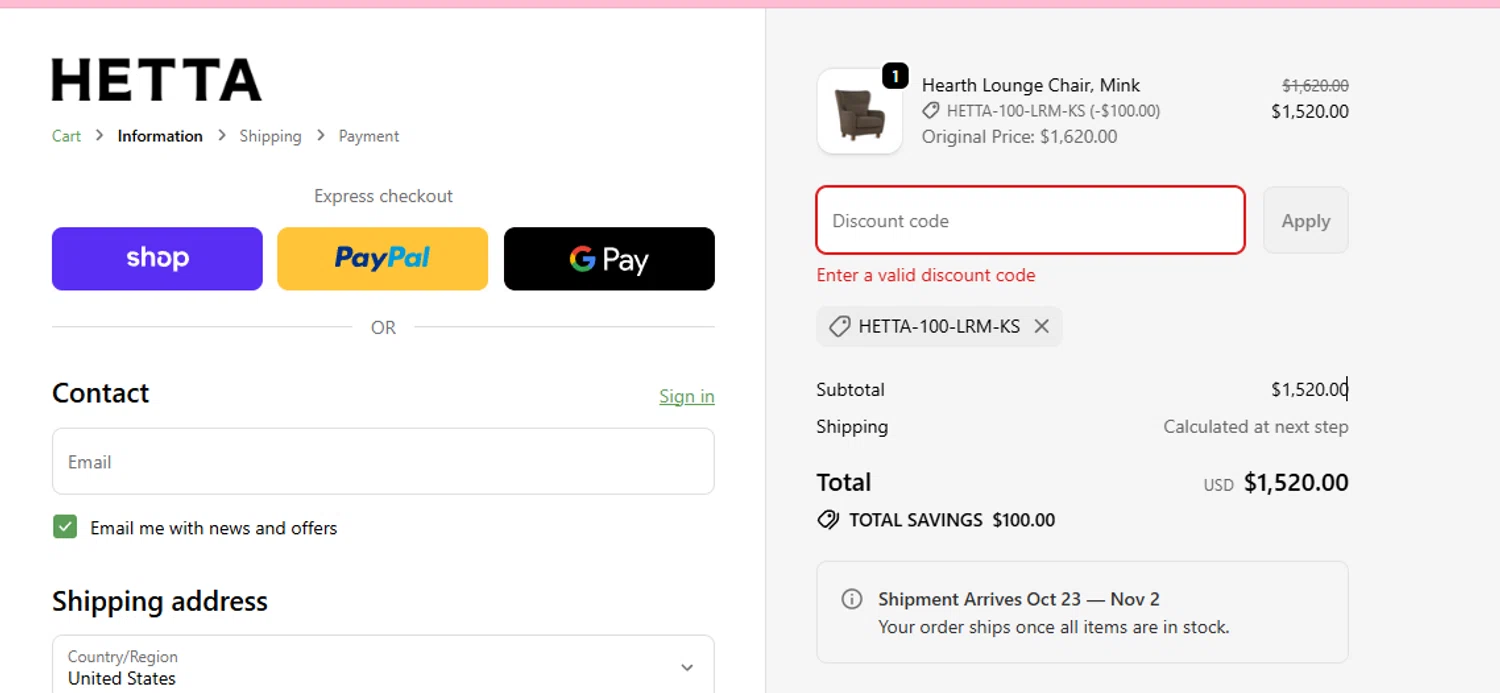Click 'Shipment Arrives Oct 23 — Nov 2'
The height and width of the screenshot is (693, 1500).
[1019, 599]
